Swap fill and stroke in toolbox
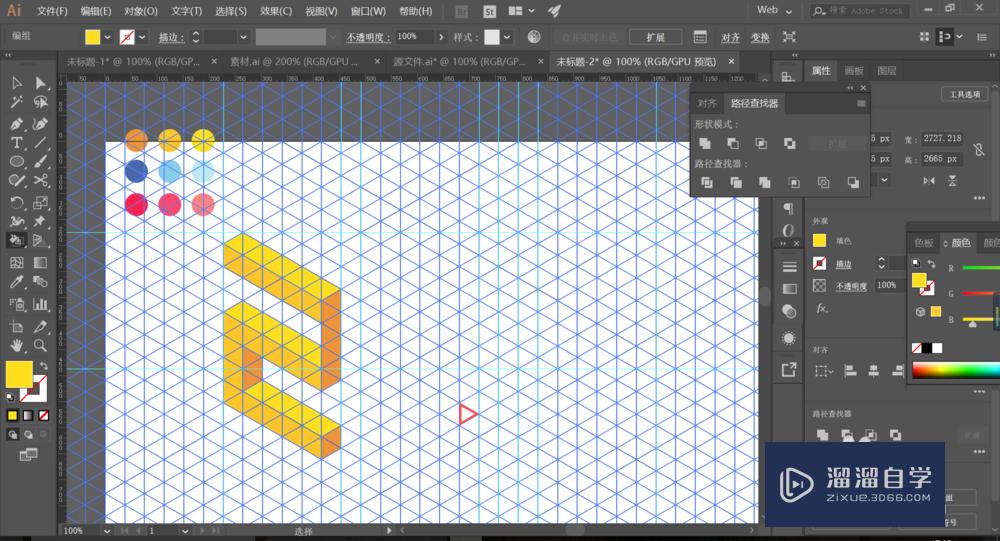Screen dimensions: 1000x541 click(43, 366)
